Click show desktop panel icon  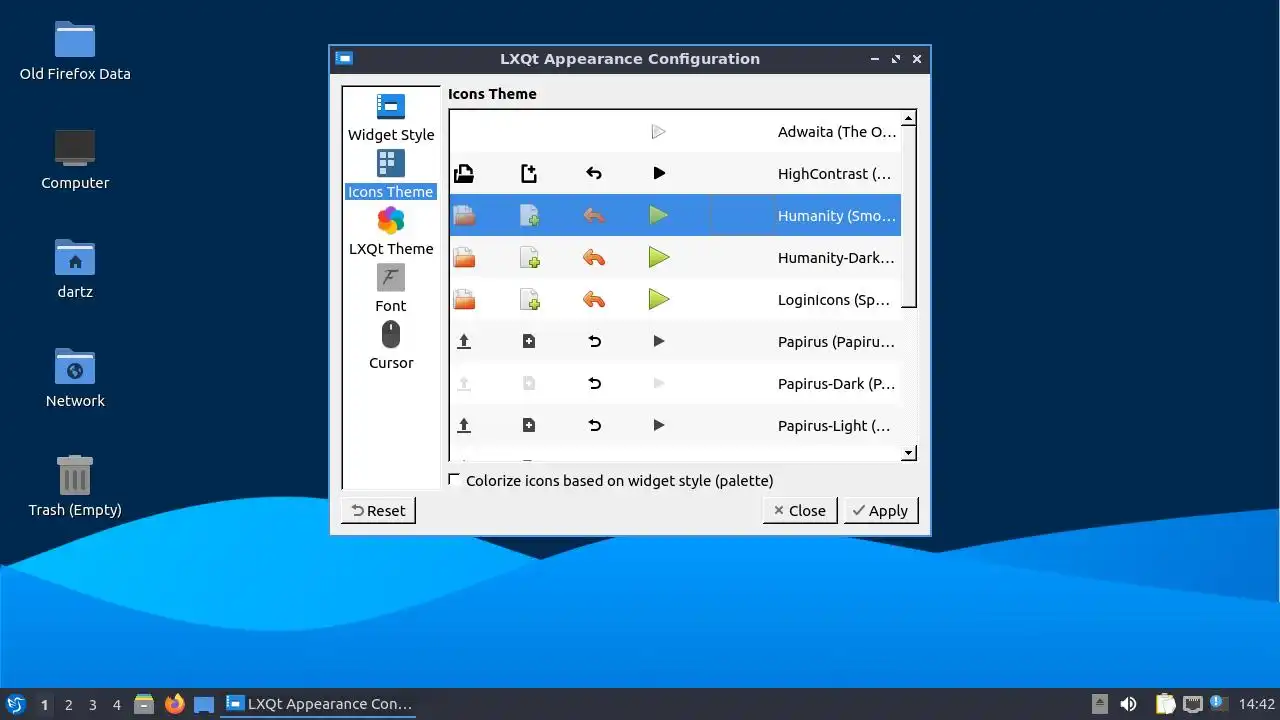click(x=205, y=704)
